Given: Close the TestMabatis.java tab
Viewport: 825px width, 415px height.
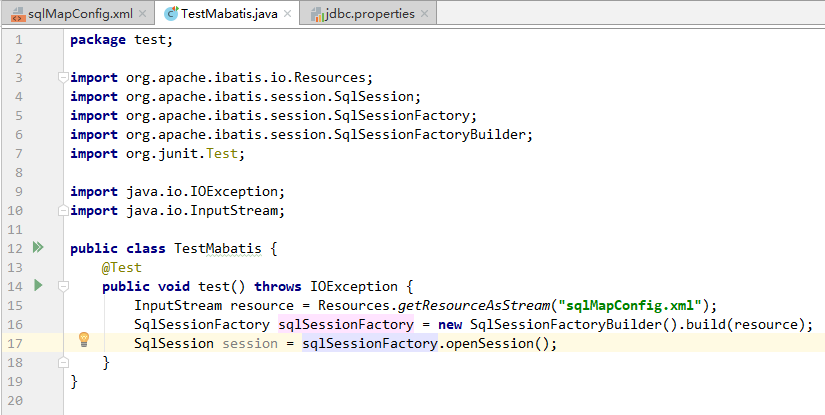Looking at the screenshot, I should tap(287, 14).
